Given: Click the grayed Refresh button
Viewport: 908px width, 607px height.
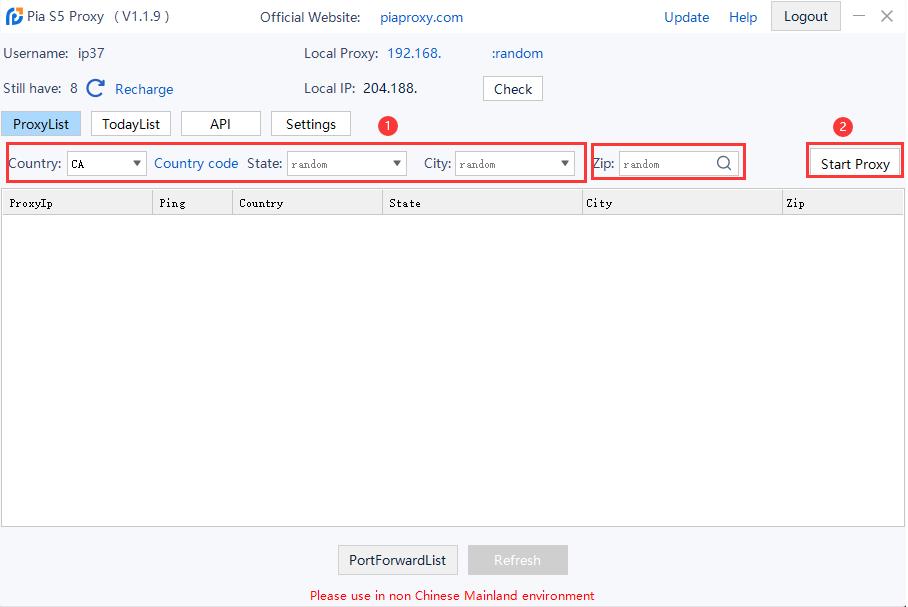Looking at the screenshot, I should coord(518,560).
